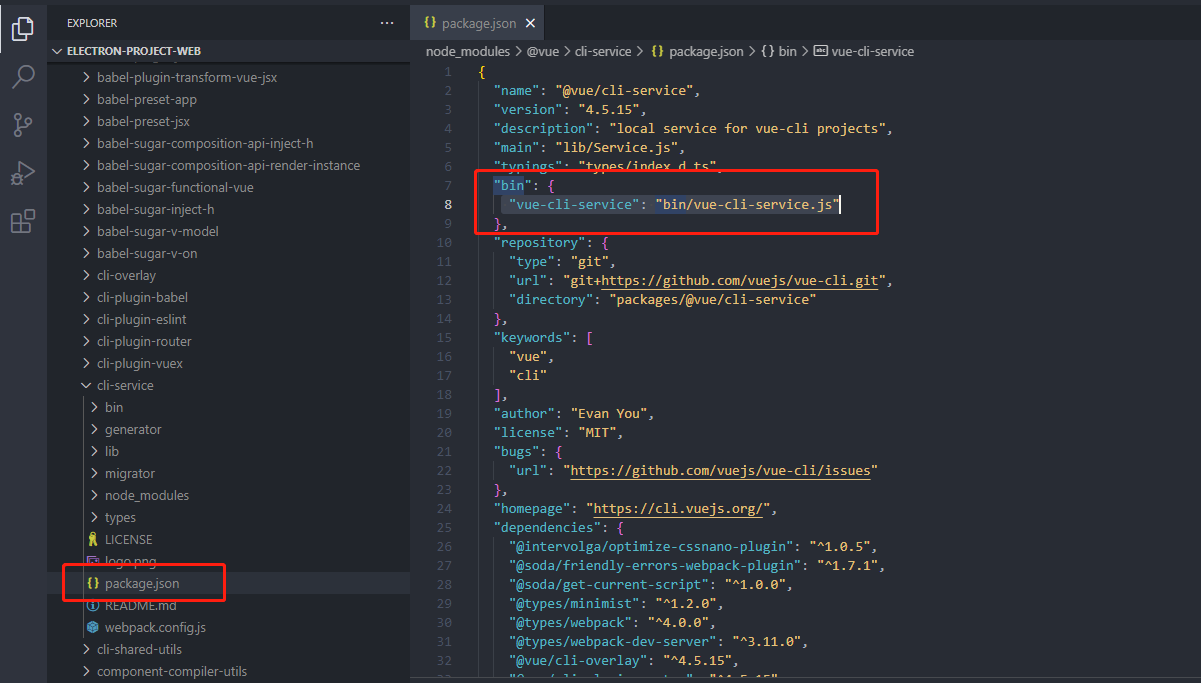Expand the cli-plugin-router folder
The height and width of the screenshot is (683, 1201).
click(x=144, y=341)
